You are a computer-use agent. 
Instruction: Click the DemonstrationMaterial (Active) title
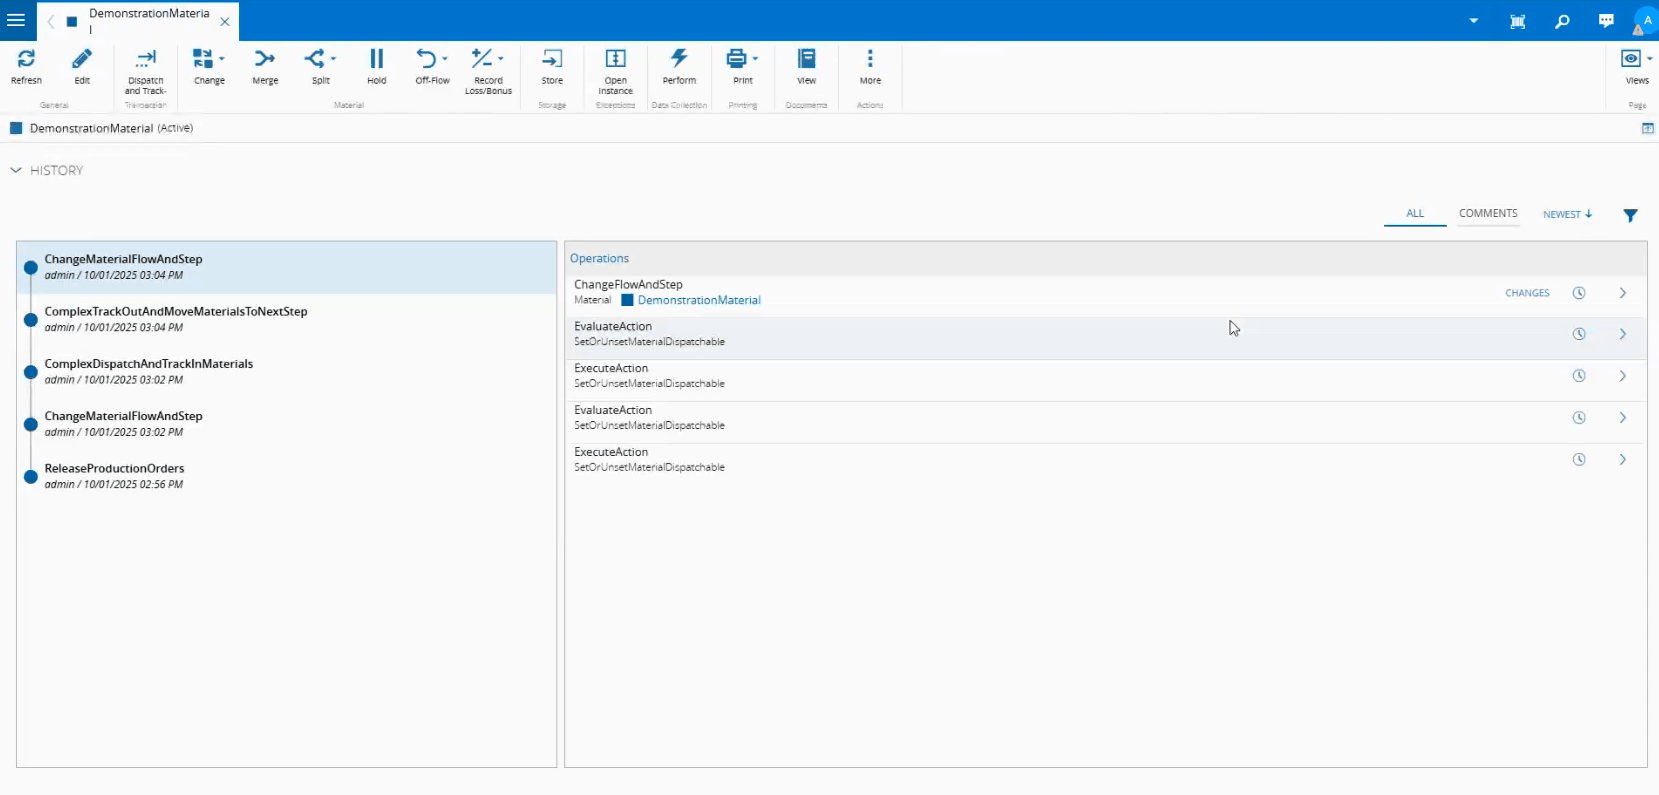[x=111, y=128]
